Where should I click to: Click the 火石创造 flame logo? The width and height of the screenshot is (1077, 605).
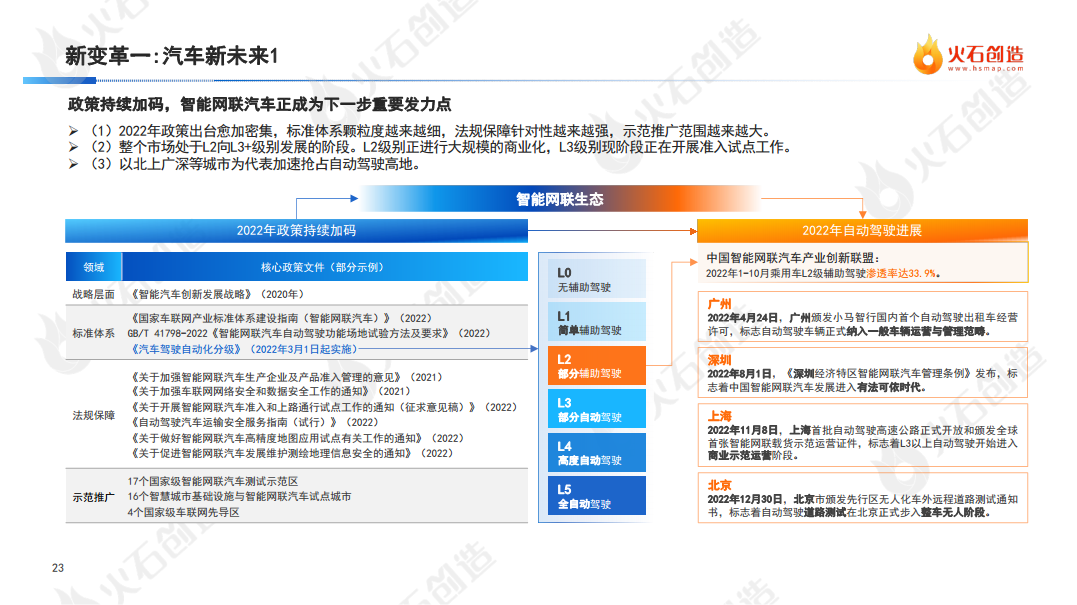tap(927, 54)
